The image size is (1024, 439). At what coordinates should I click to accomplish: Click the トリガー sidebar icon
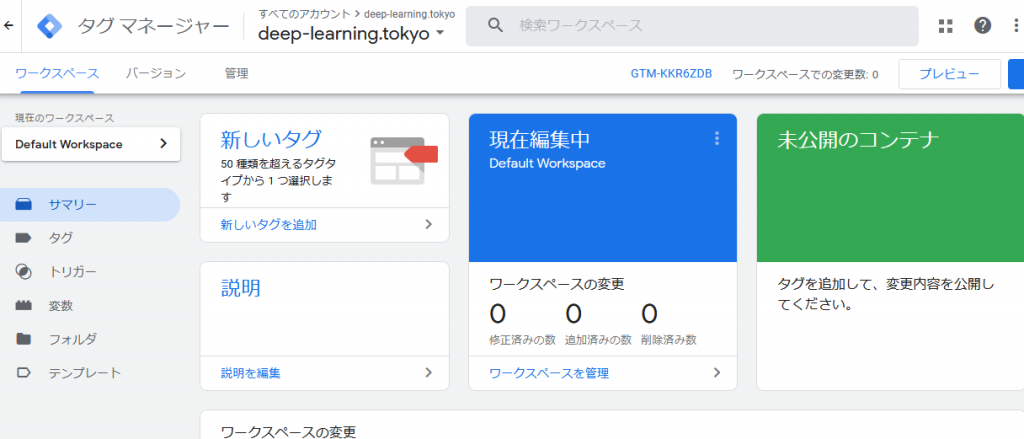[24, 272]
